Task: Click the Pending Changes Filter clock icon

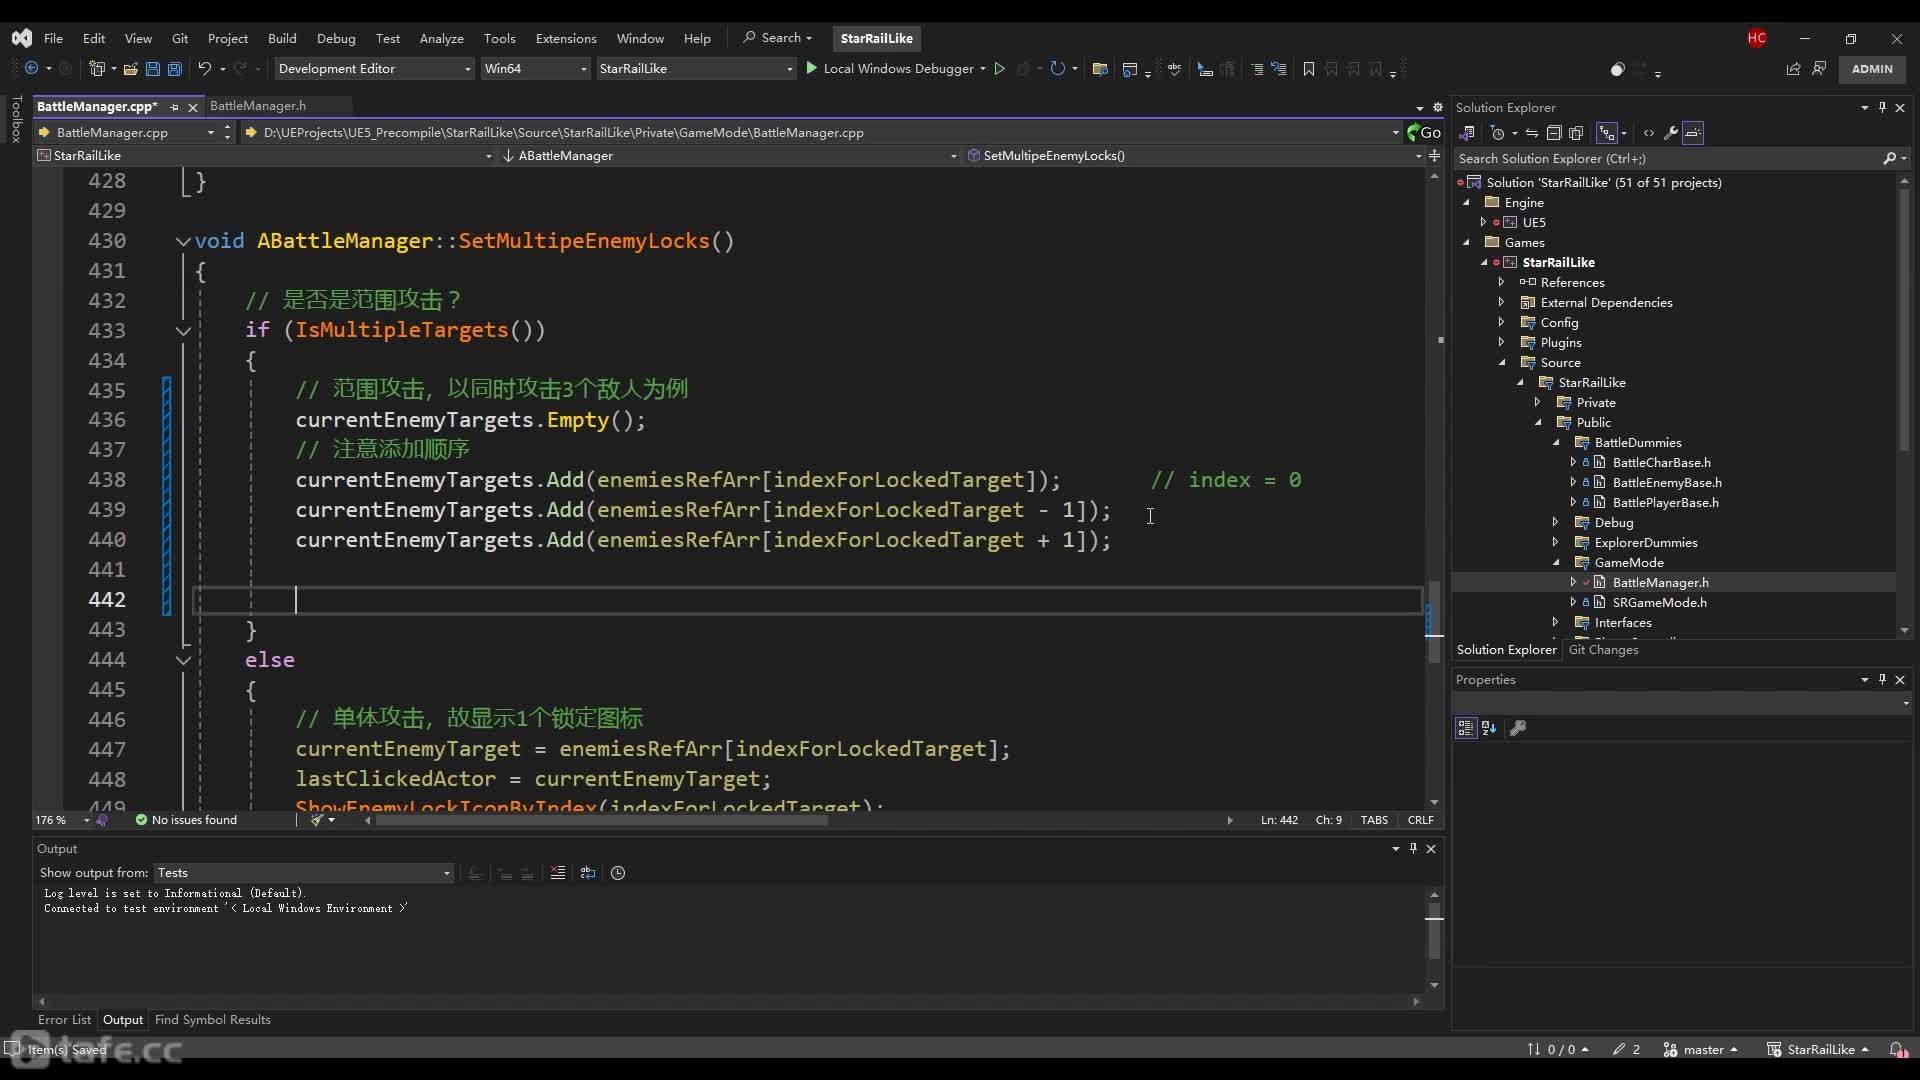Action: (x=1497, y=133)
